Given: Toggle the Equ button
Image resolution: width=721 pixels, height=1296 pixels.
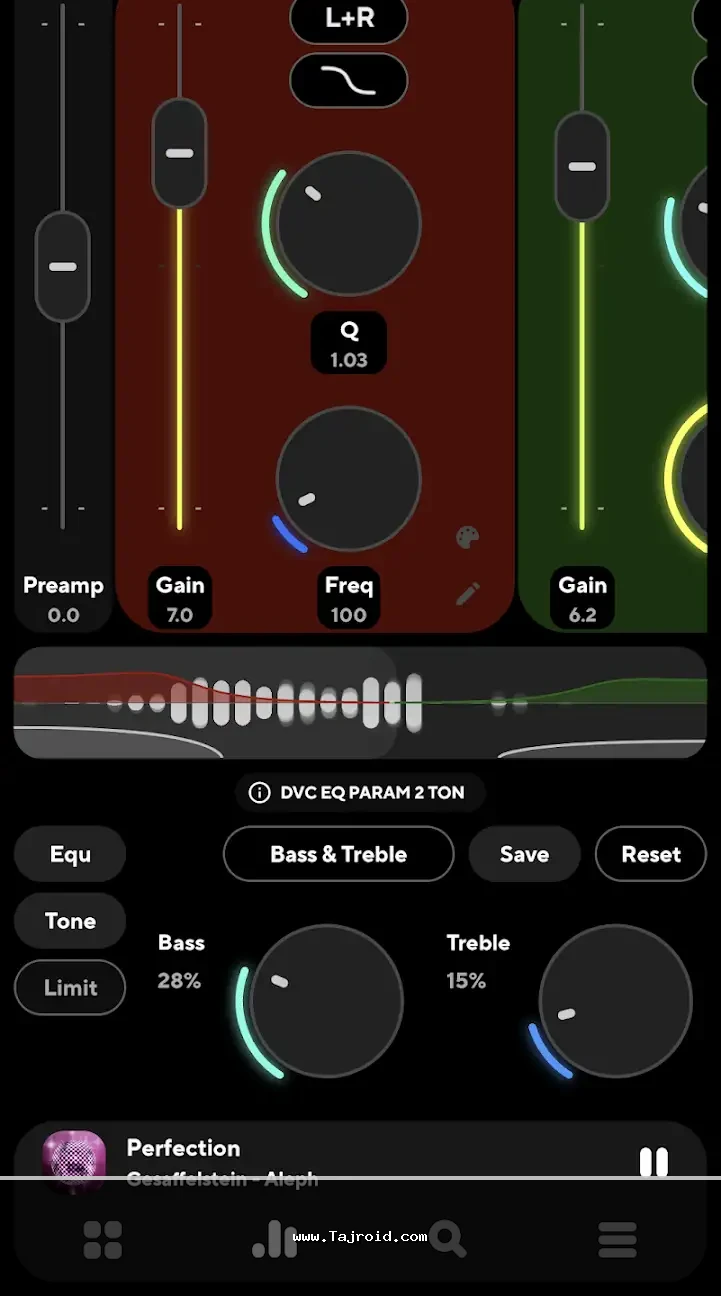Looking at the screenshot, I should pyautogui.click(x=70, y=854).
